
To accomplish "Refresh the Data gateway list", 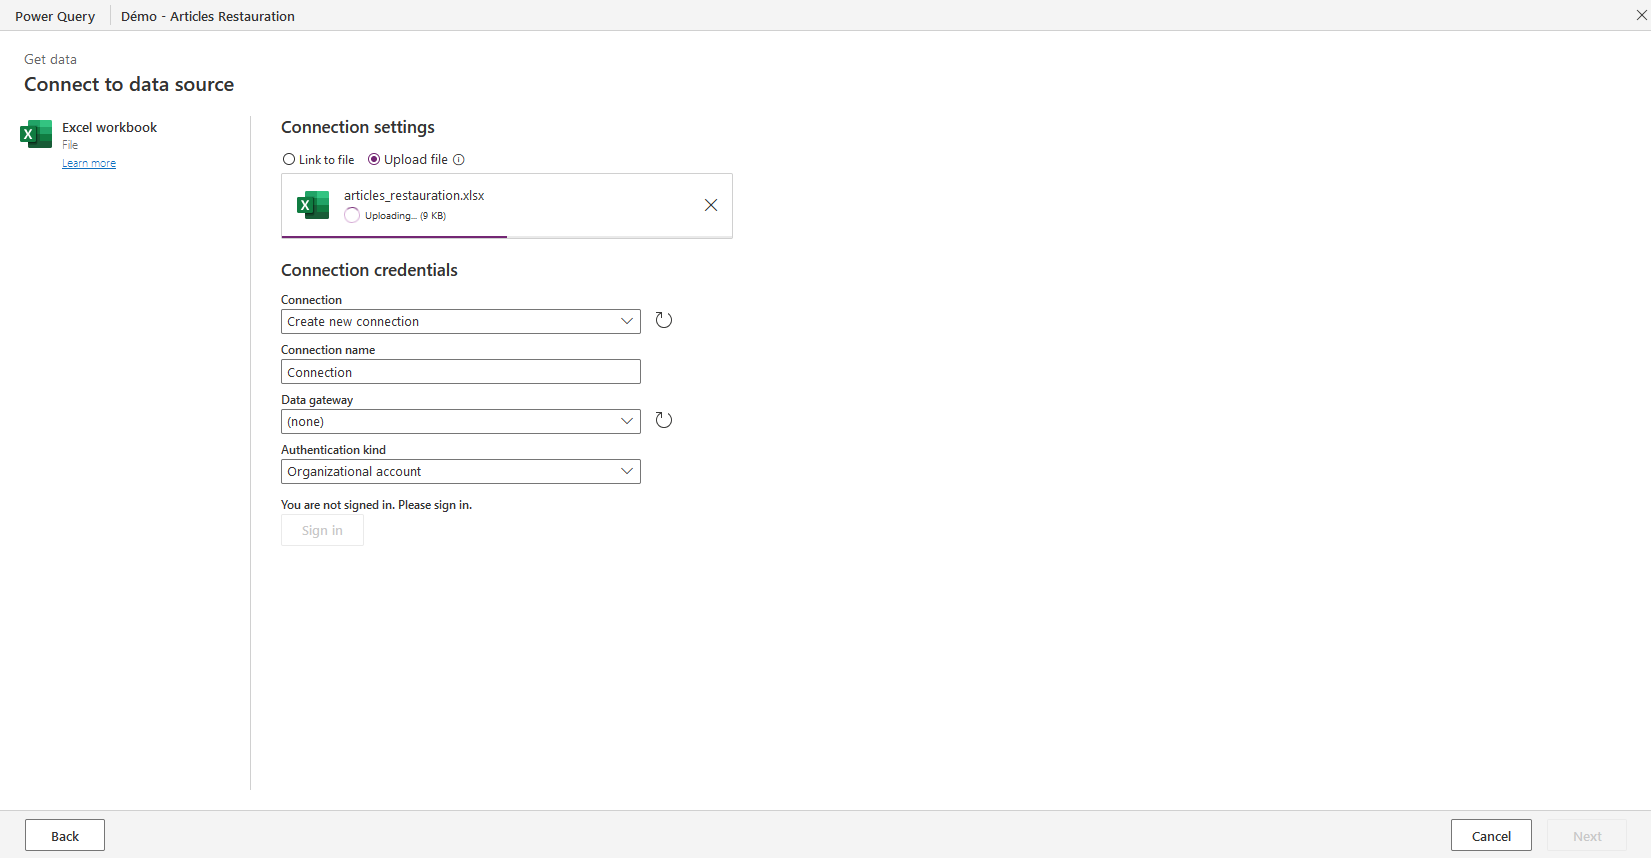I will click(x=664, y=420).
